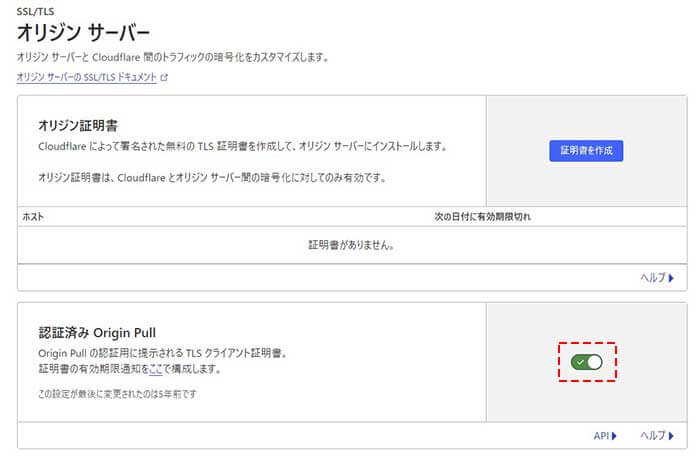Click the 認証済み Origin Pull section title
Image resolution: width=700 pixels, height=459 pixels.
[x=97, y=333]
